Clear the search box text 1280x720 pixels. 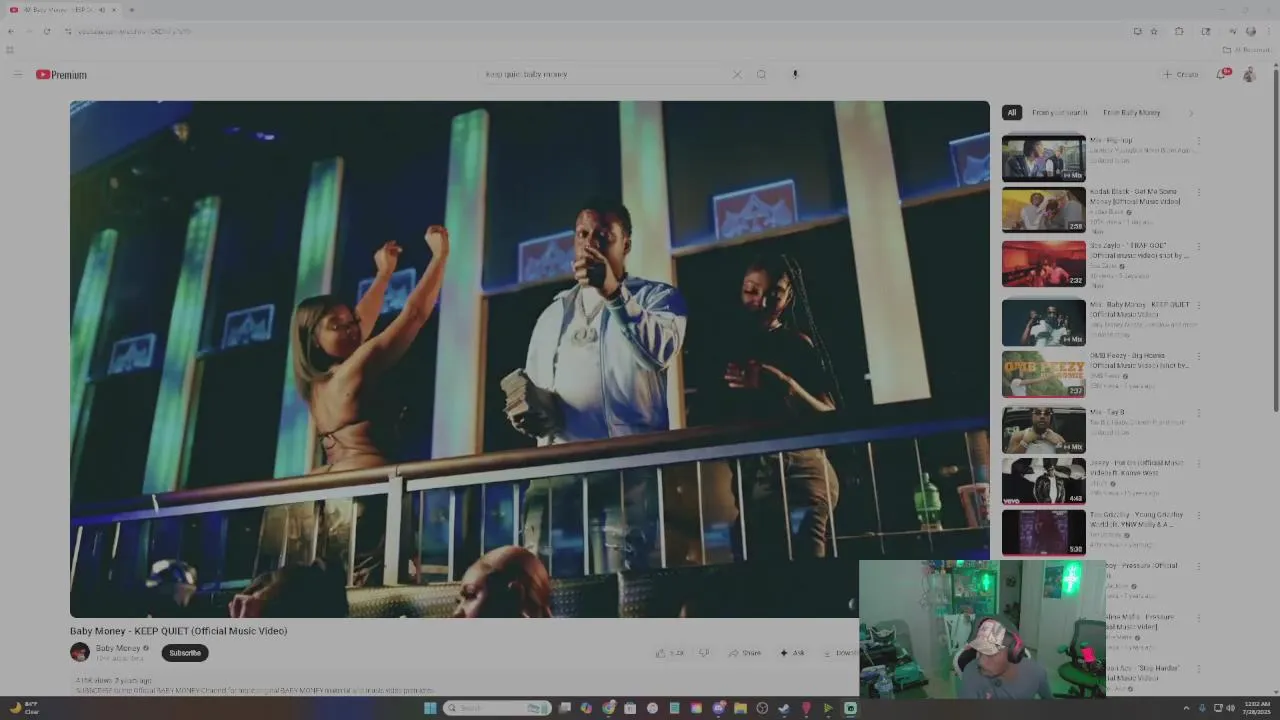point(737,74)
